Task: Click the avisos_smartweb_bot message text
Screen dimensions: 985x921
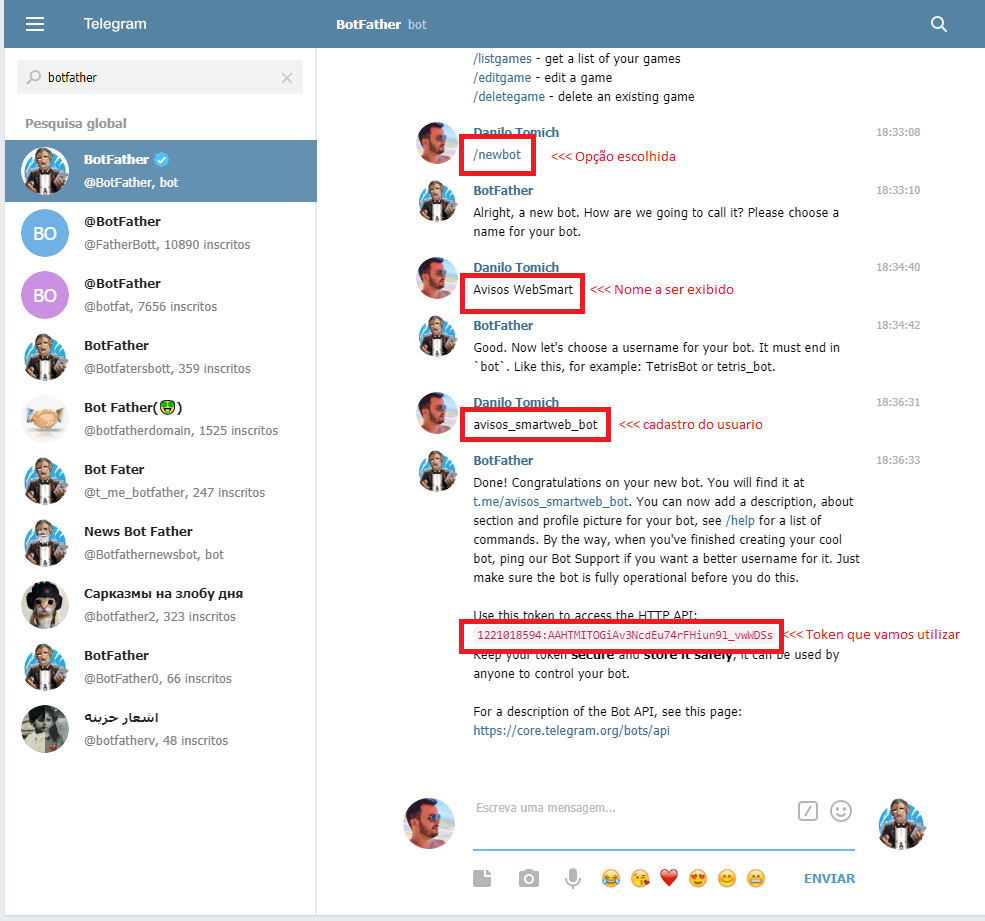Action: [535, 425]
